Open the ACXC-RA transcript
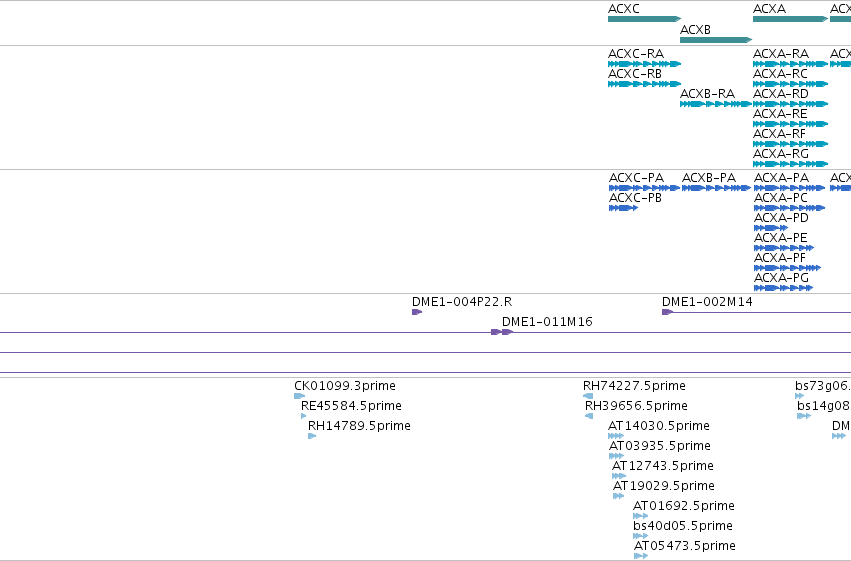This screenshot has width=851, height=561. 644,64
